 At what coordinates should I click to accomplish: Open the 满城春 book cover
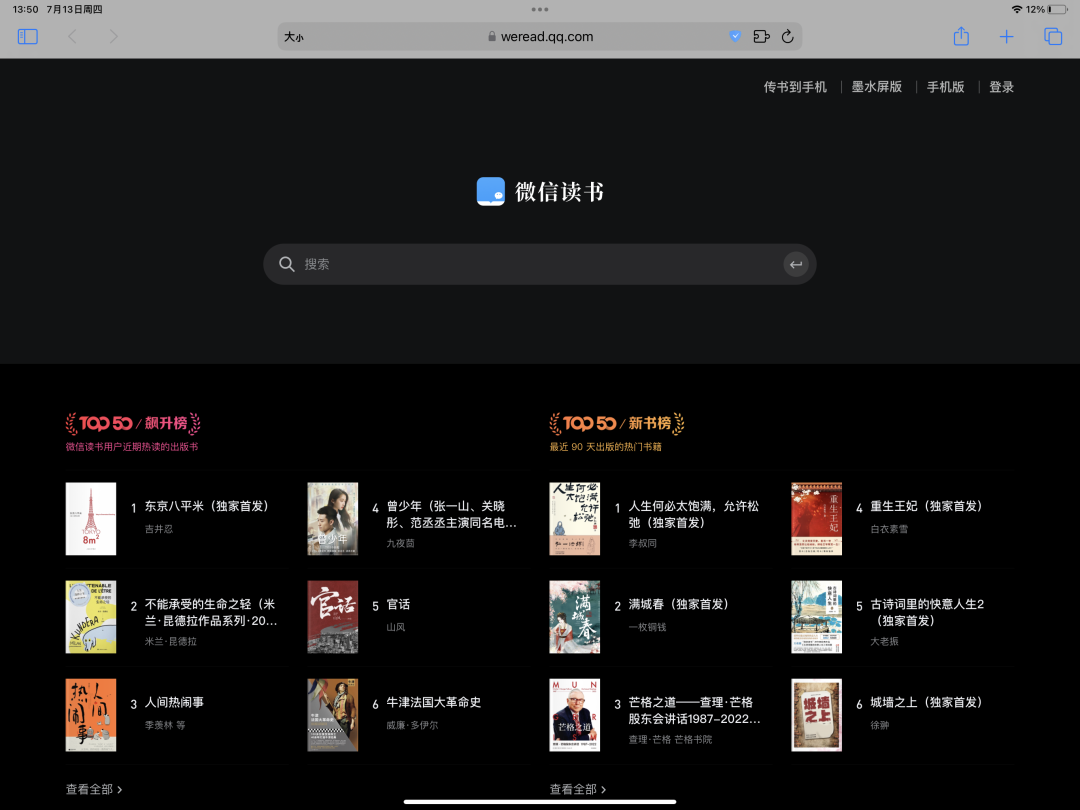tap(574, 616)
